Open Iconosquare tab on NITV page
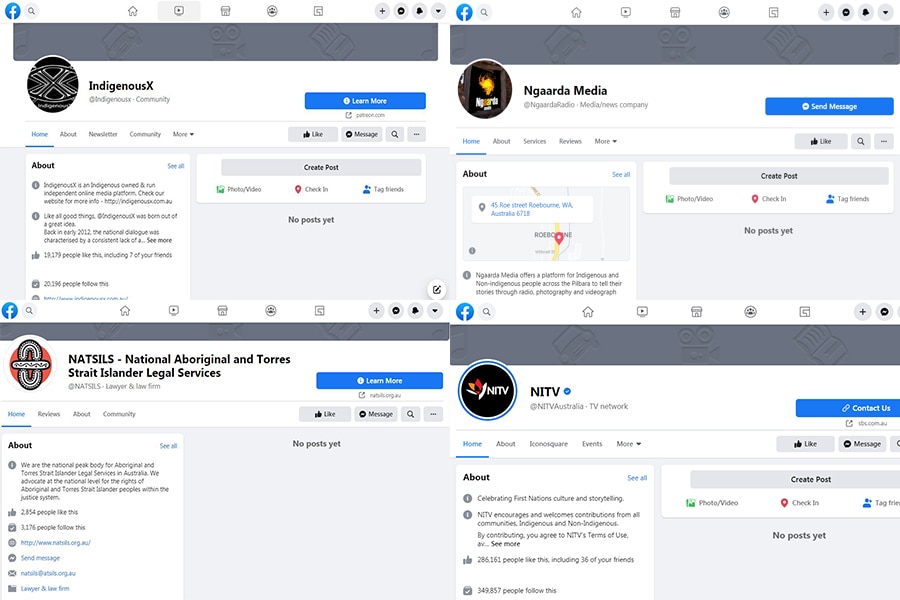 tap(548, 444)
